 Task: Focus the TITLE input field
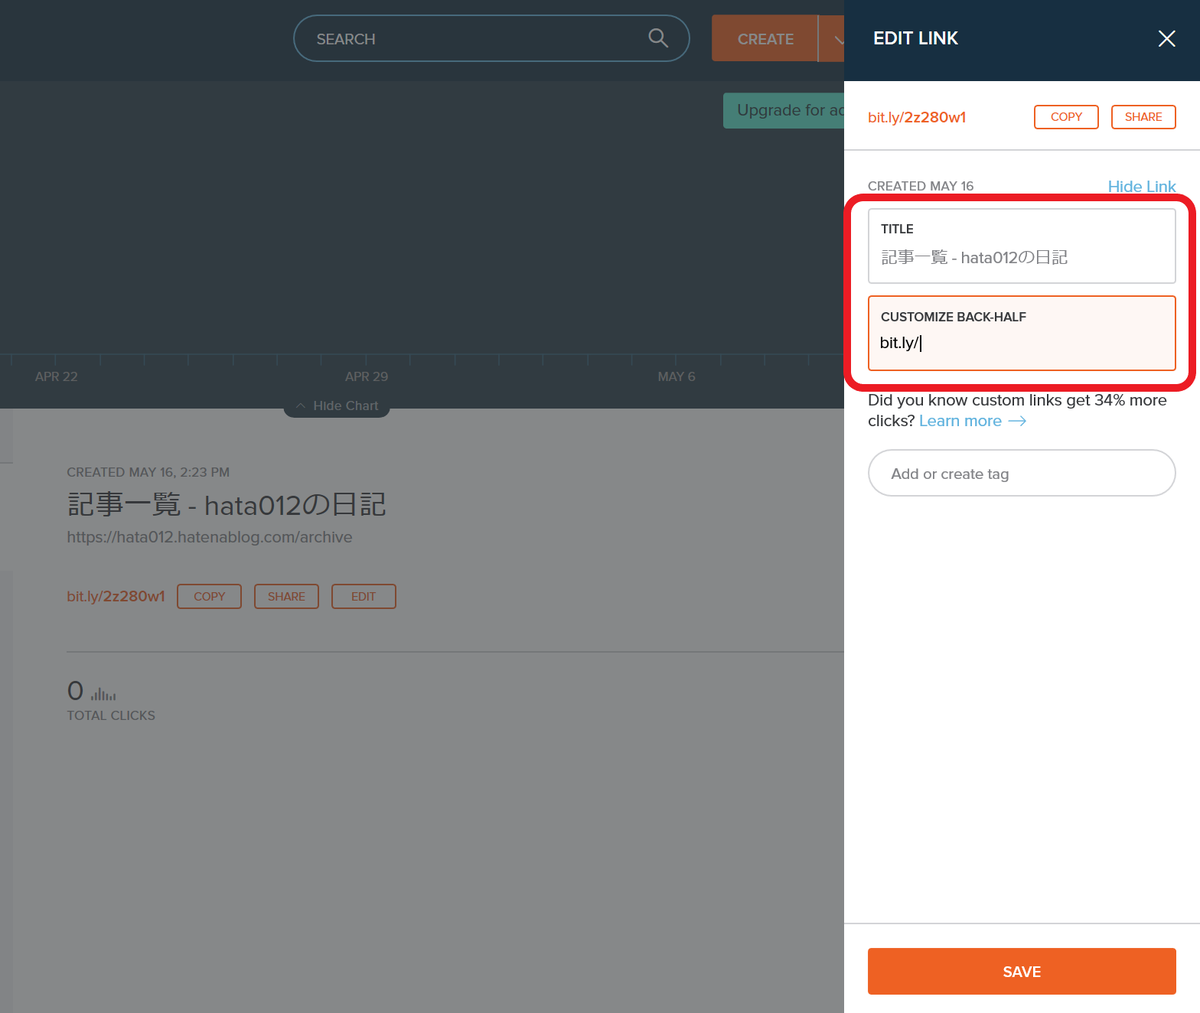(x=1022, y=246)
